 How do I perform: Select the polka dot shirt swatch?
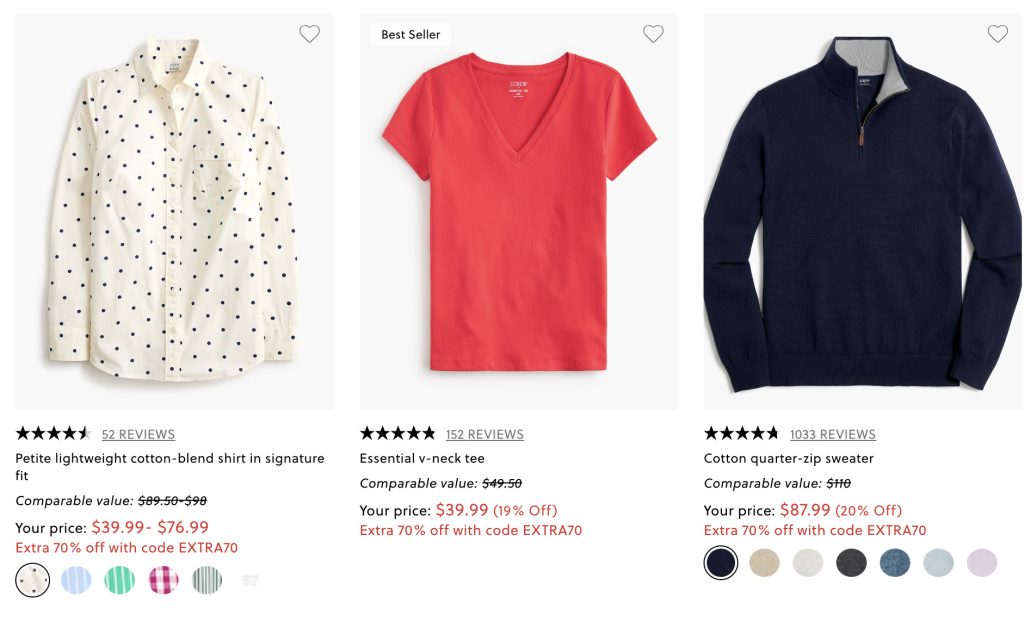pos(33,580)
